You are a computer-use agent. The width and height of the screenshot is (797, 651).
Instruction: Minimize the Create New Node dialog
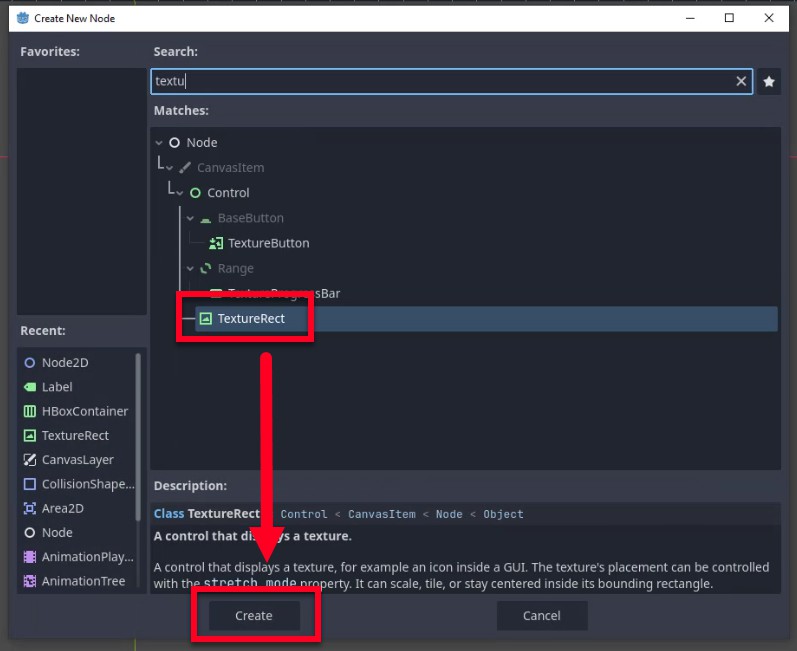tap(690, 18)
